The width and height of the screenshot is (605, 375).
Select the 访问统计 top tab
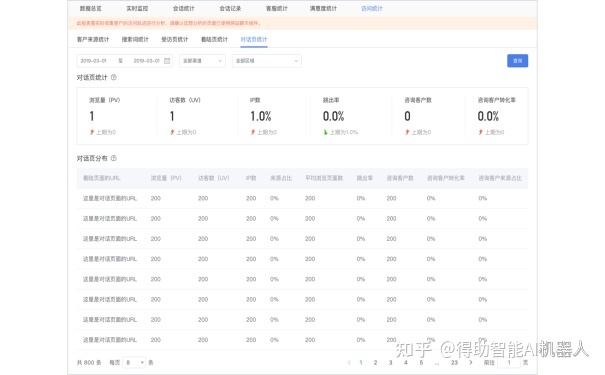[x=372, y=8]
